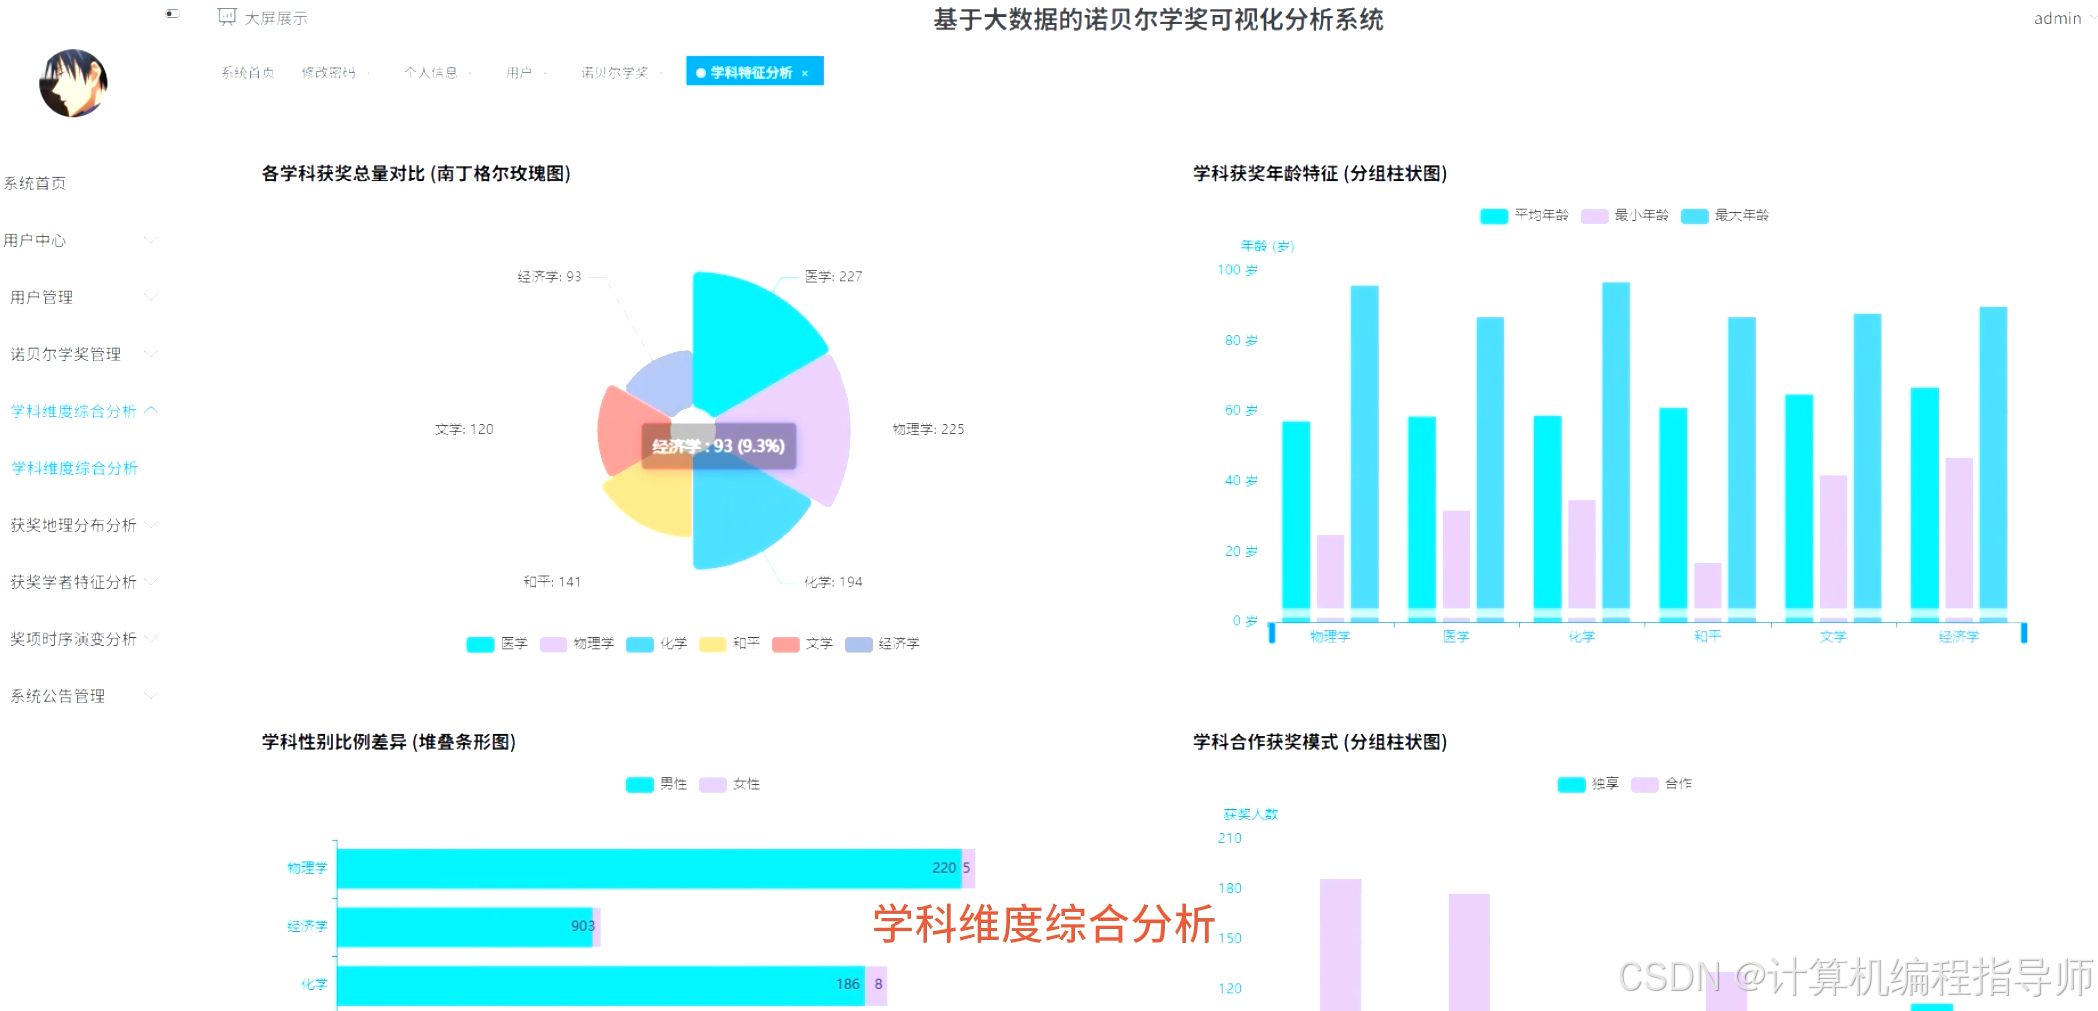This screenshot has width=2098, height=1011.
Task: Toggle 和平 legend in rose chart
Action: pos(730,644)
